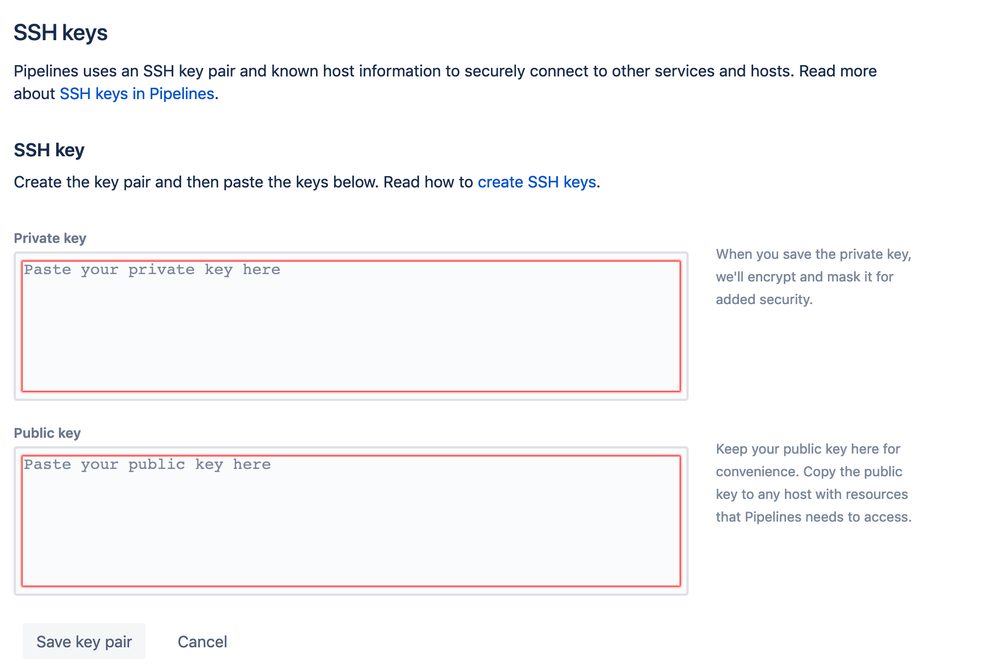The height and width of the screenshot is (666, 999).
Task: Click the Save key pair button
Action: click(x=84, y=641)
